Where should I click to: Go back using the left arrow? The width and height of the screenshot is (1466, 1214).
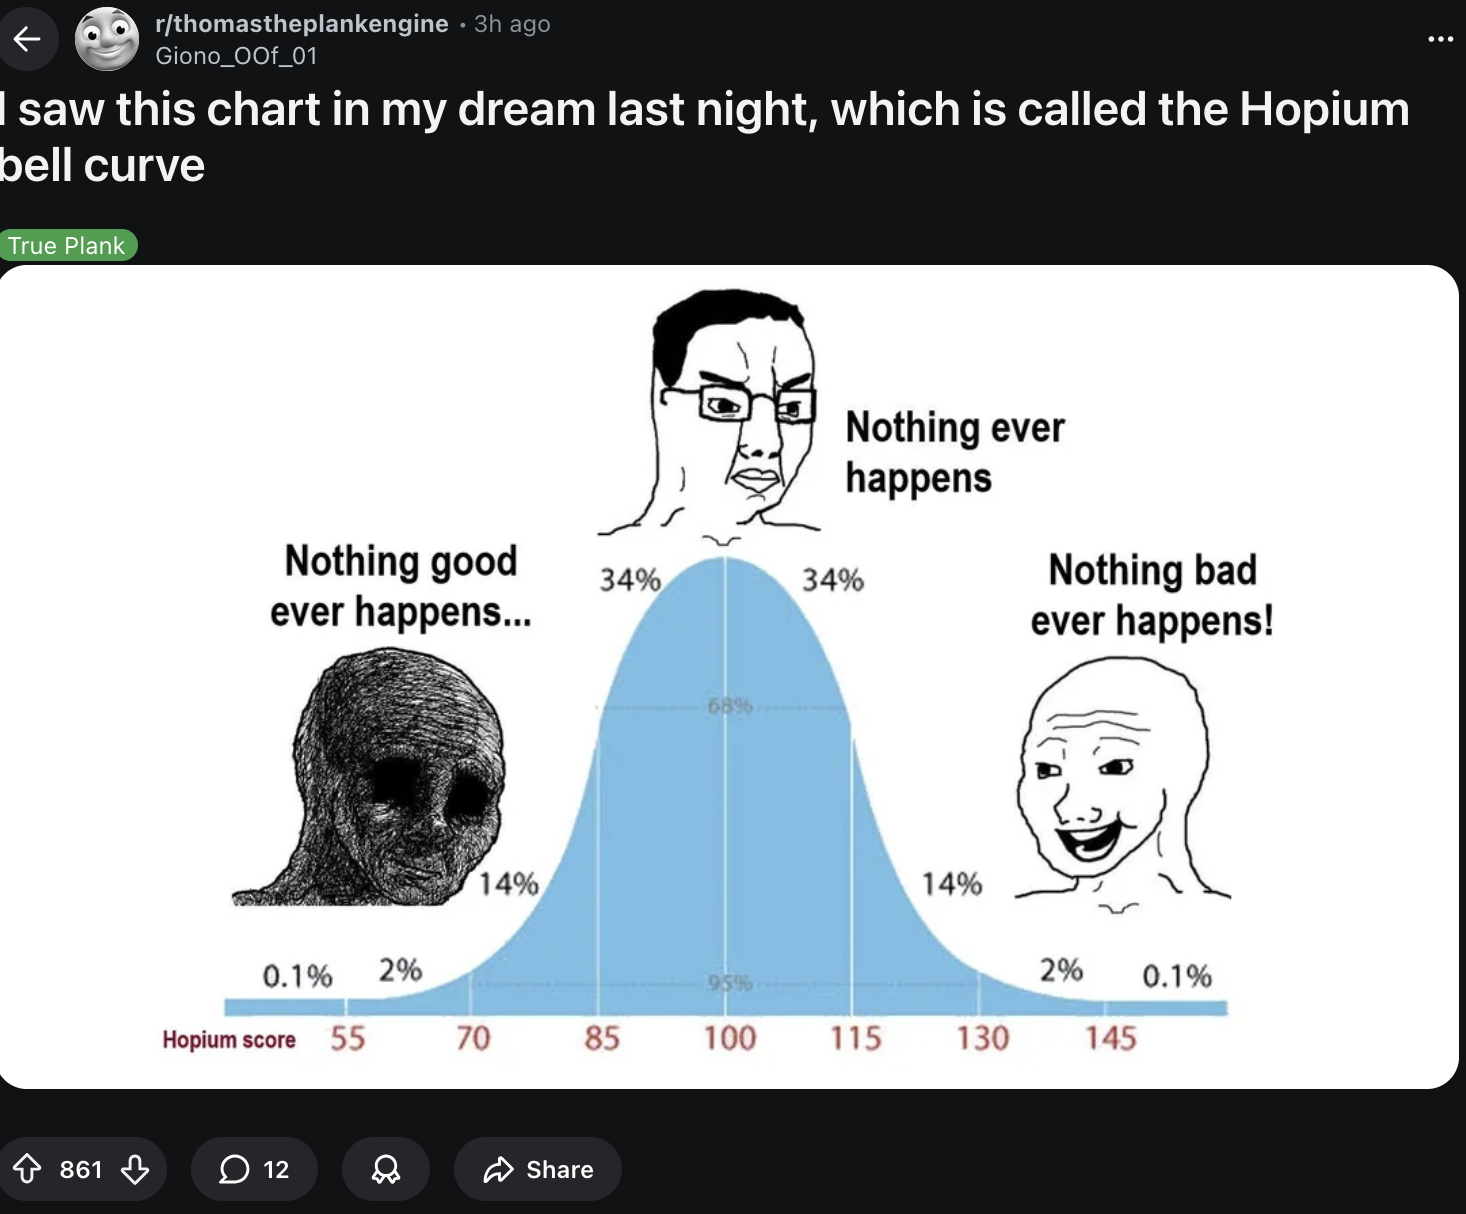(27, 39)
